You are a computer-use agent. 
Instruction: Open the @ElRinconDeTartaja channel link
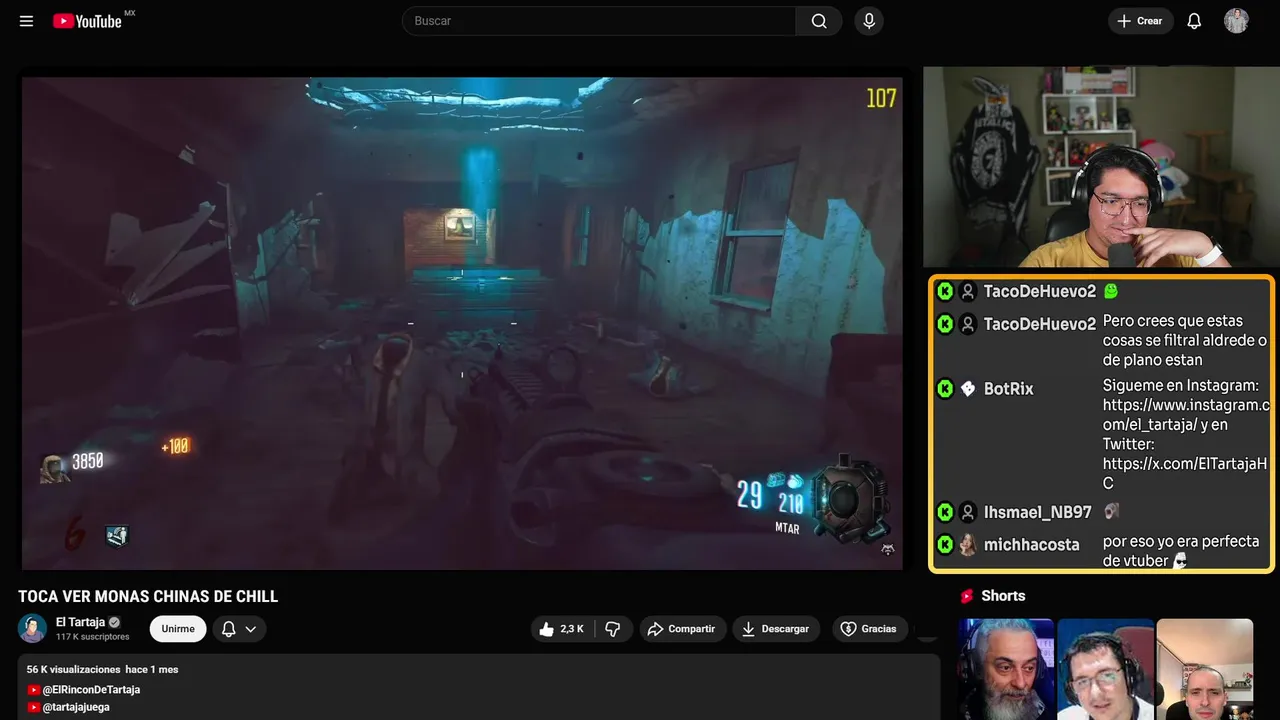[91, 690]
